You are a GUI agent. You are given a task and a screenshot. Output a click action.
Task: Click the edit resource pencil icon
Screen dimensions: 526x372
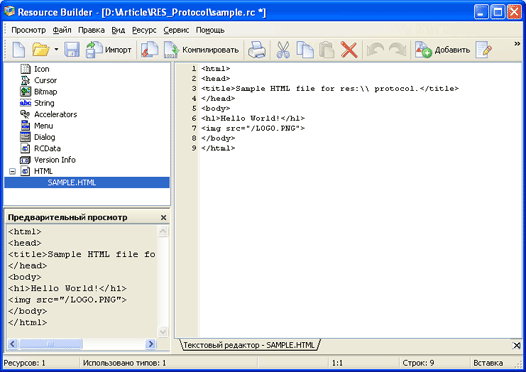pyautogui.click(x=483, y=50)
